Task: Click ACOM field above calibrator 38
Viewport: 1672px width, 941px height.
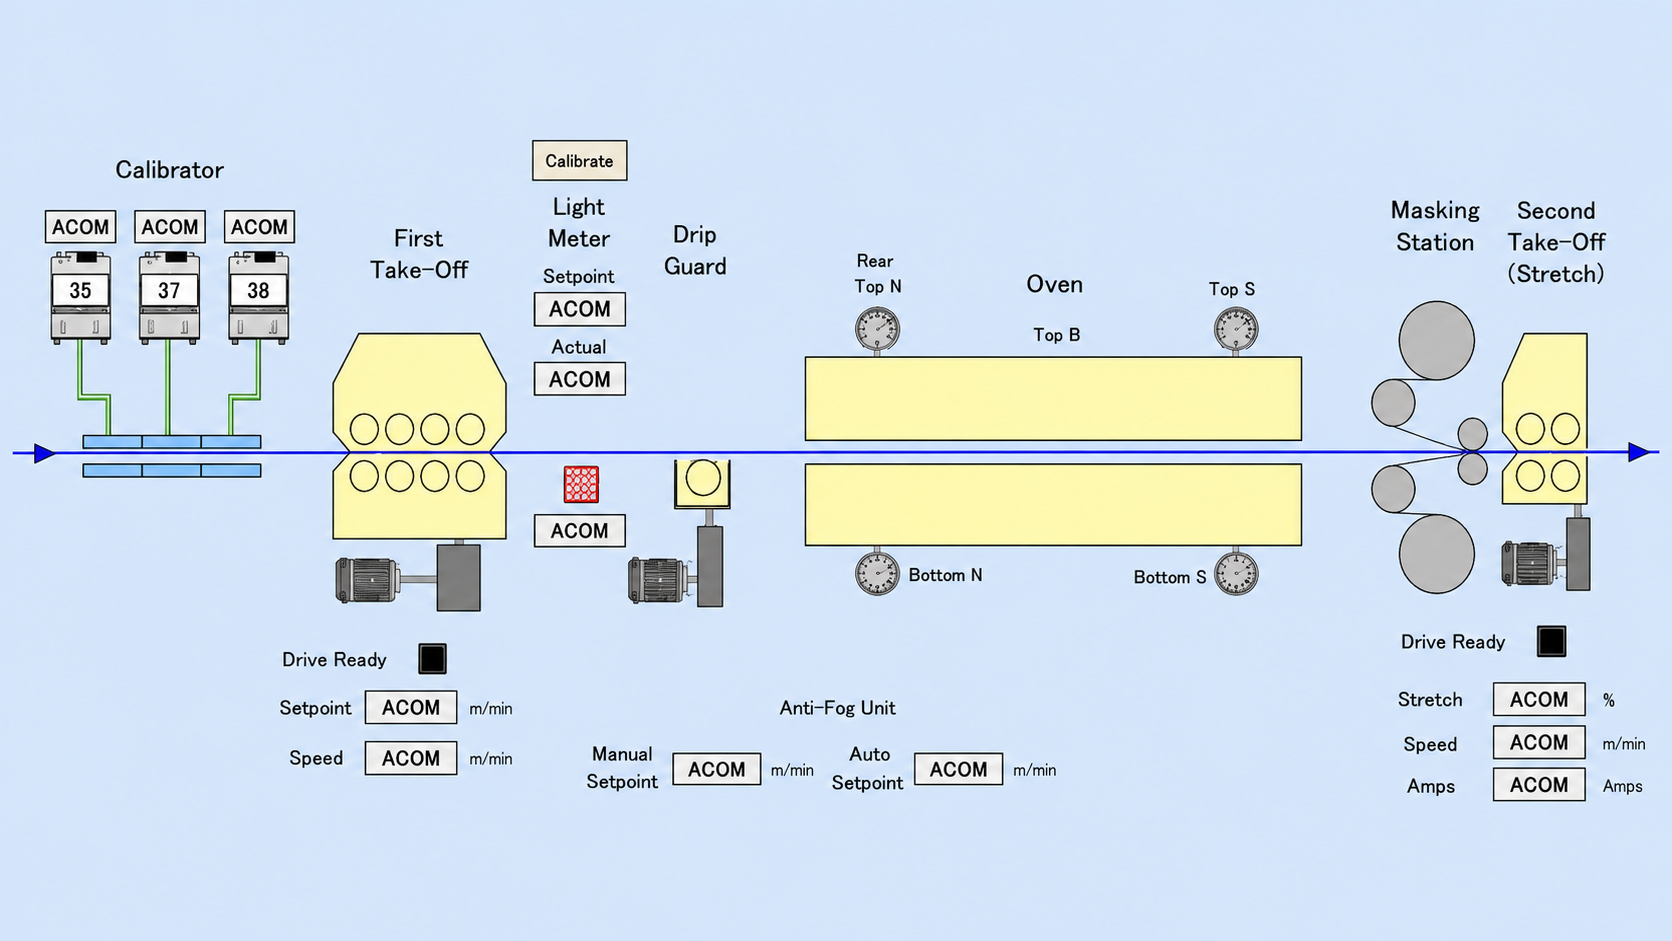Action: pyautogui.click(x=259, y=227)
